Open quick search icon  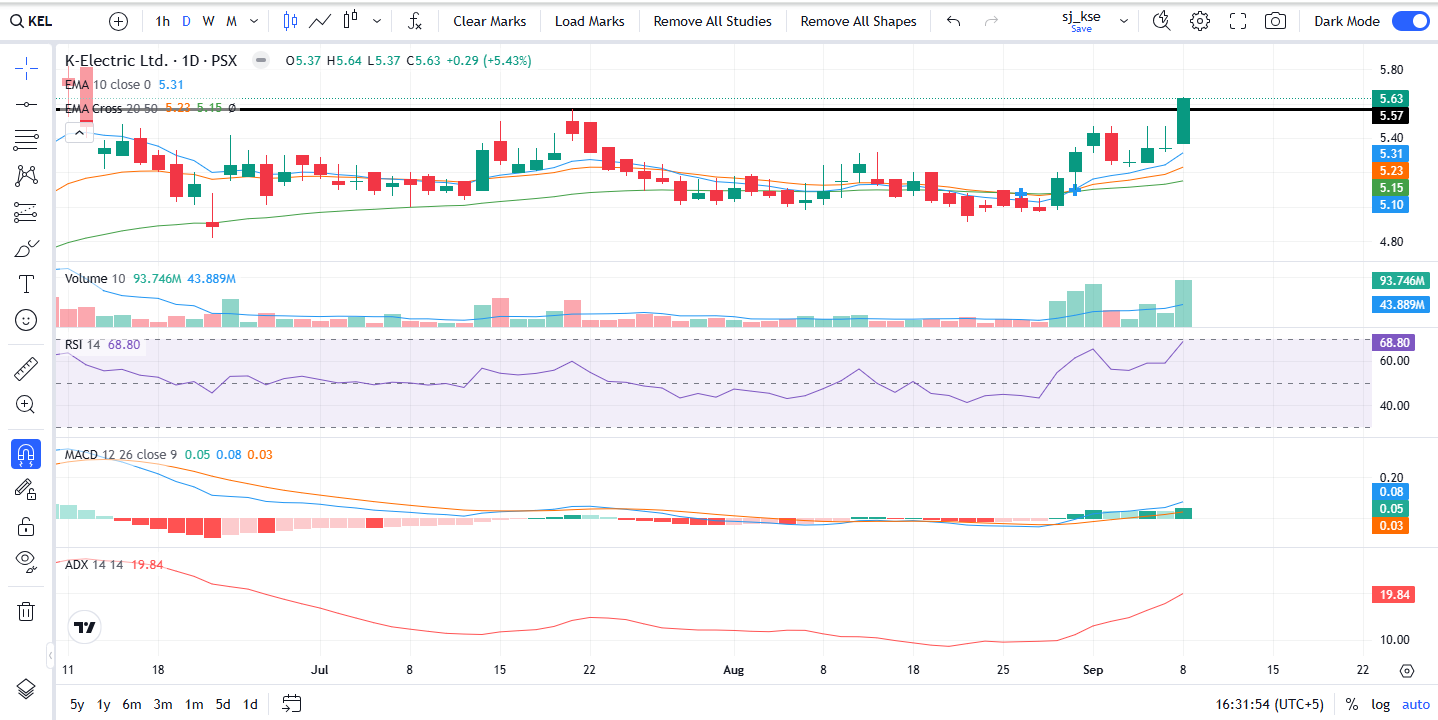coord(1161,21)
